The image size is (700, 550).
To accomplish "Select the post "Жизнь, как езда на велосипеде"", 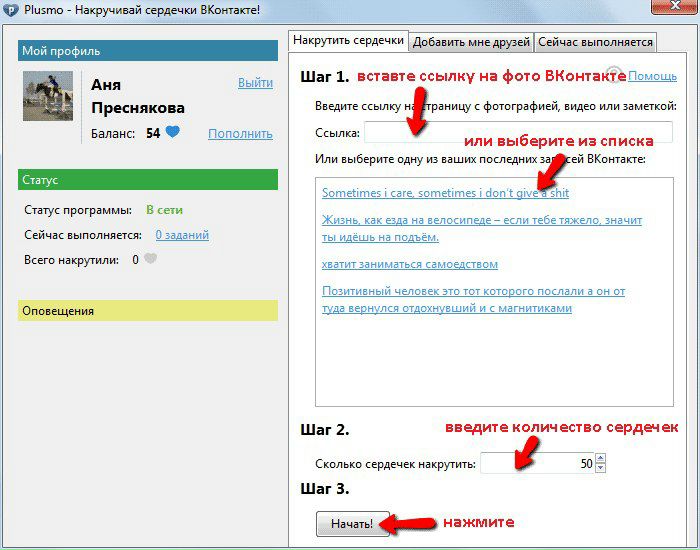I will tap(481, 220).
